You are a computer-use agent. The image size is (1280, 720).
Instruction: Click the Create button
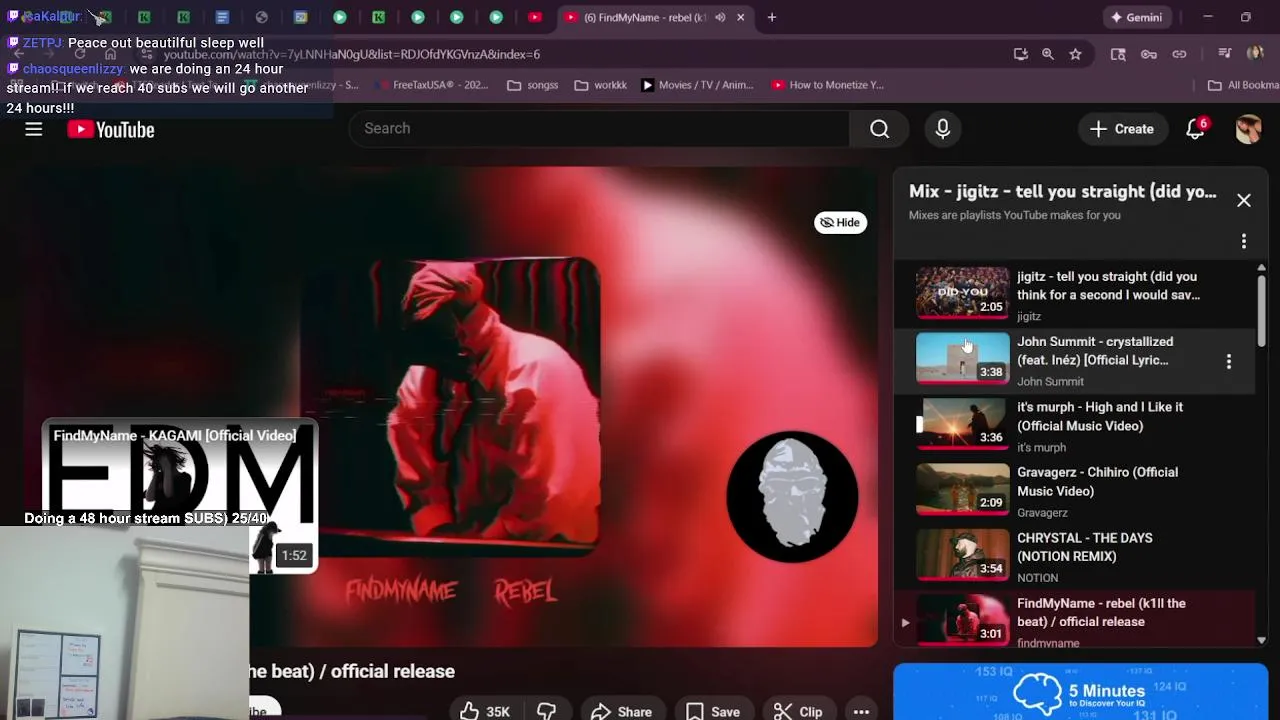coord(1122,129)
